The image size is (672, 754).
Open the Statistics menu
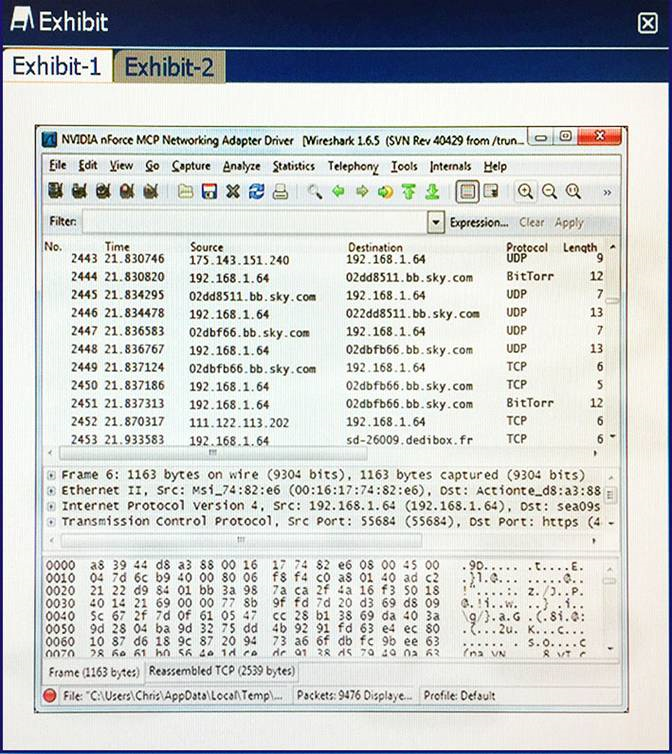tap(293, 166)
